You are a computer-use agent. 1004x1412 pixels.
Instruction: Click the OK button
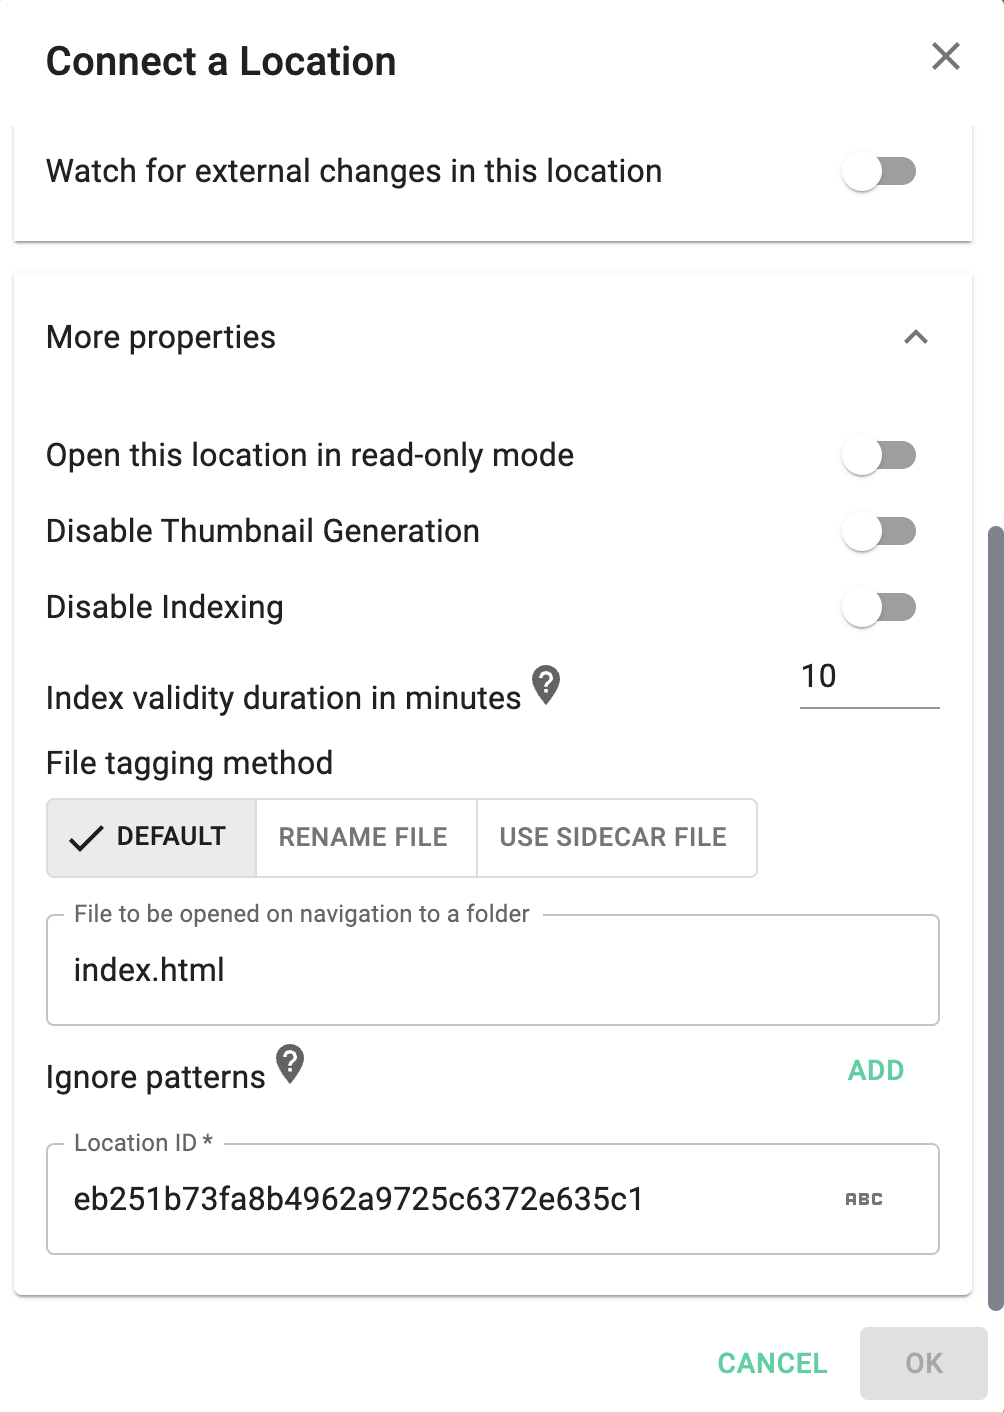click(923, 1363)
